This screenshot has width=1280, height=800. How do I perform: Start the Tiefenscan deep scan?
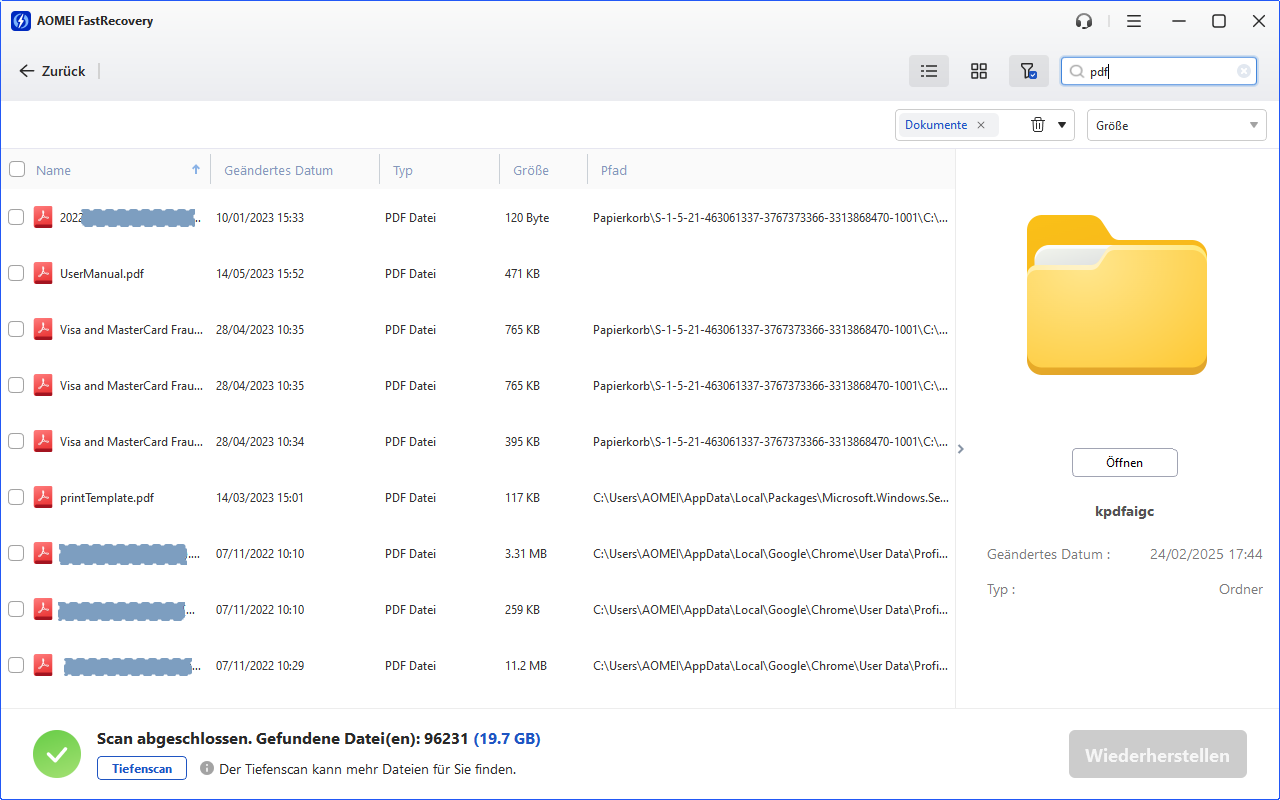142,769
